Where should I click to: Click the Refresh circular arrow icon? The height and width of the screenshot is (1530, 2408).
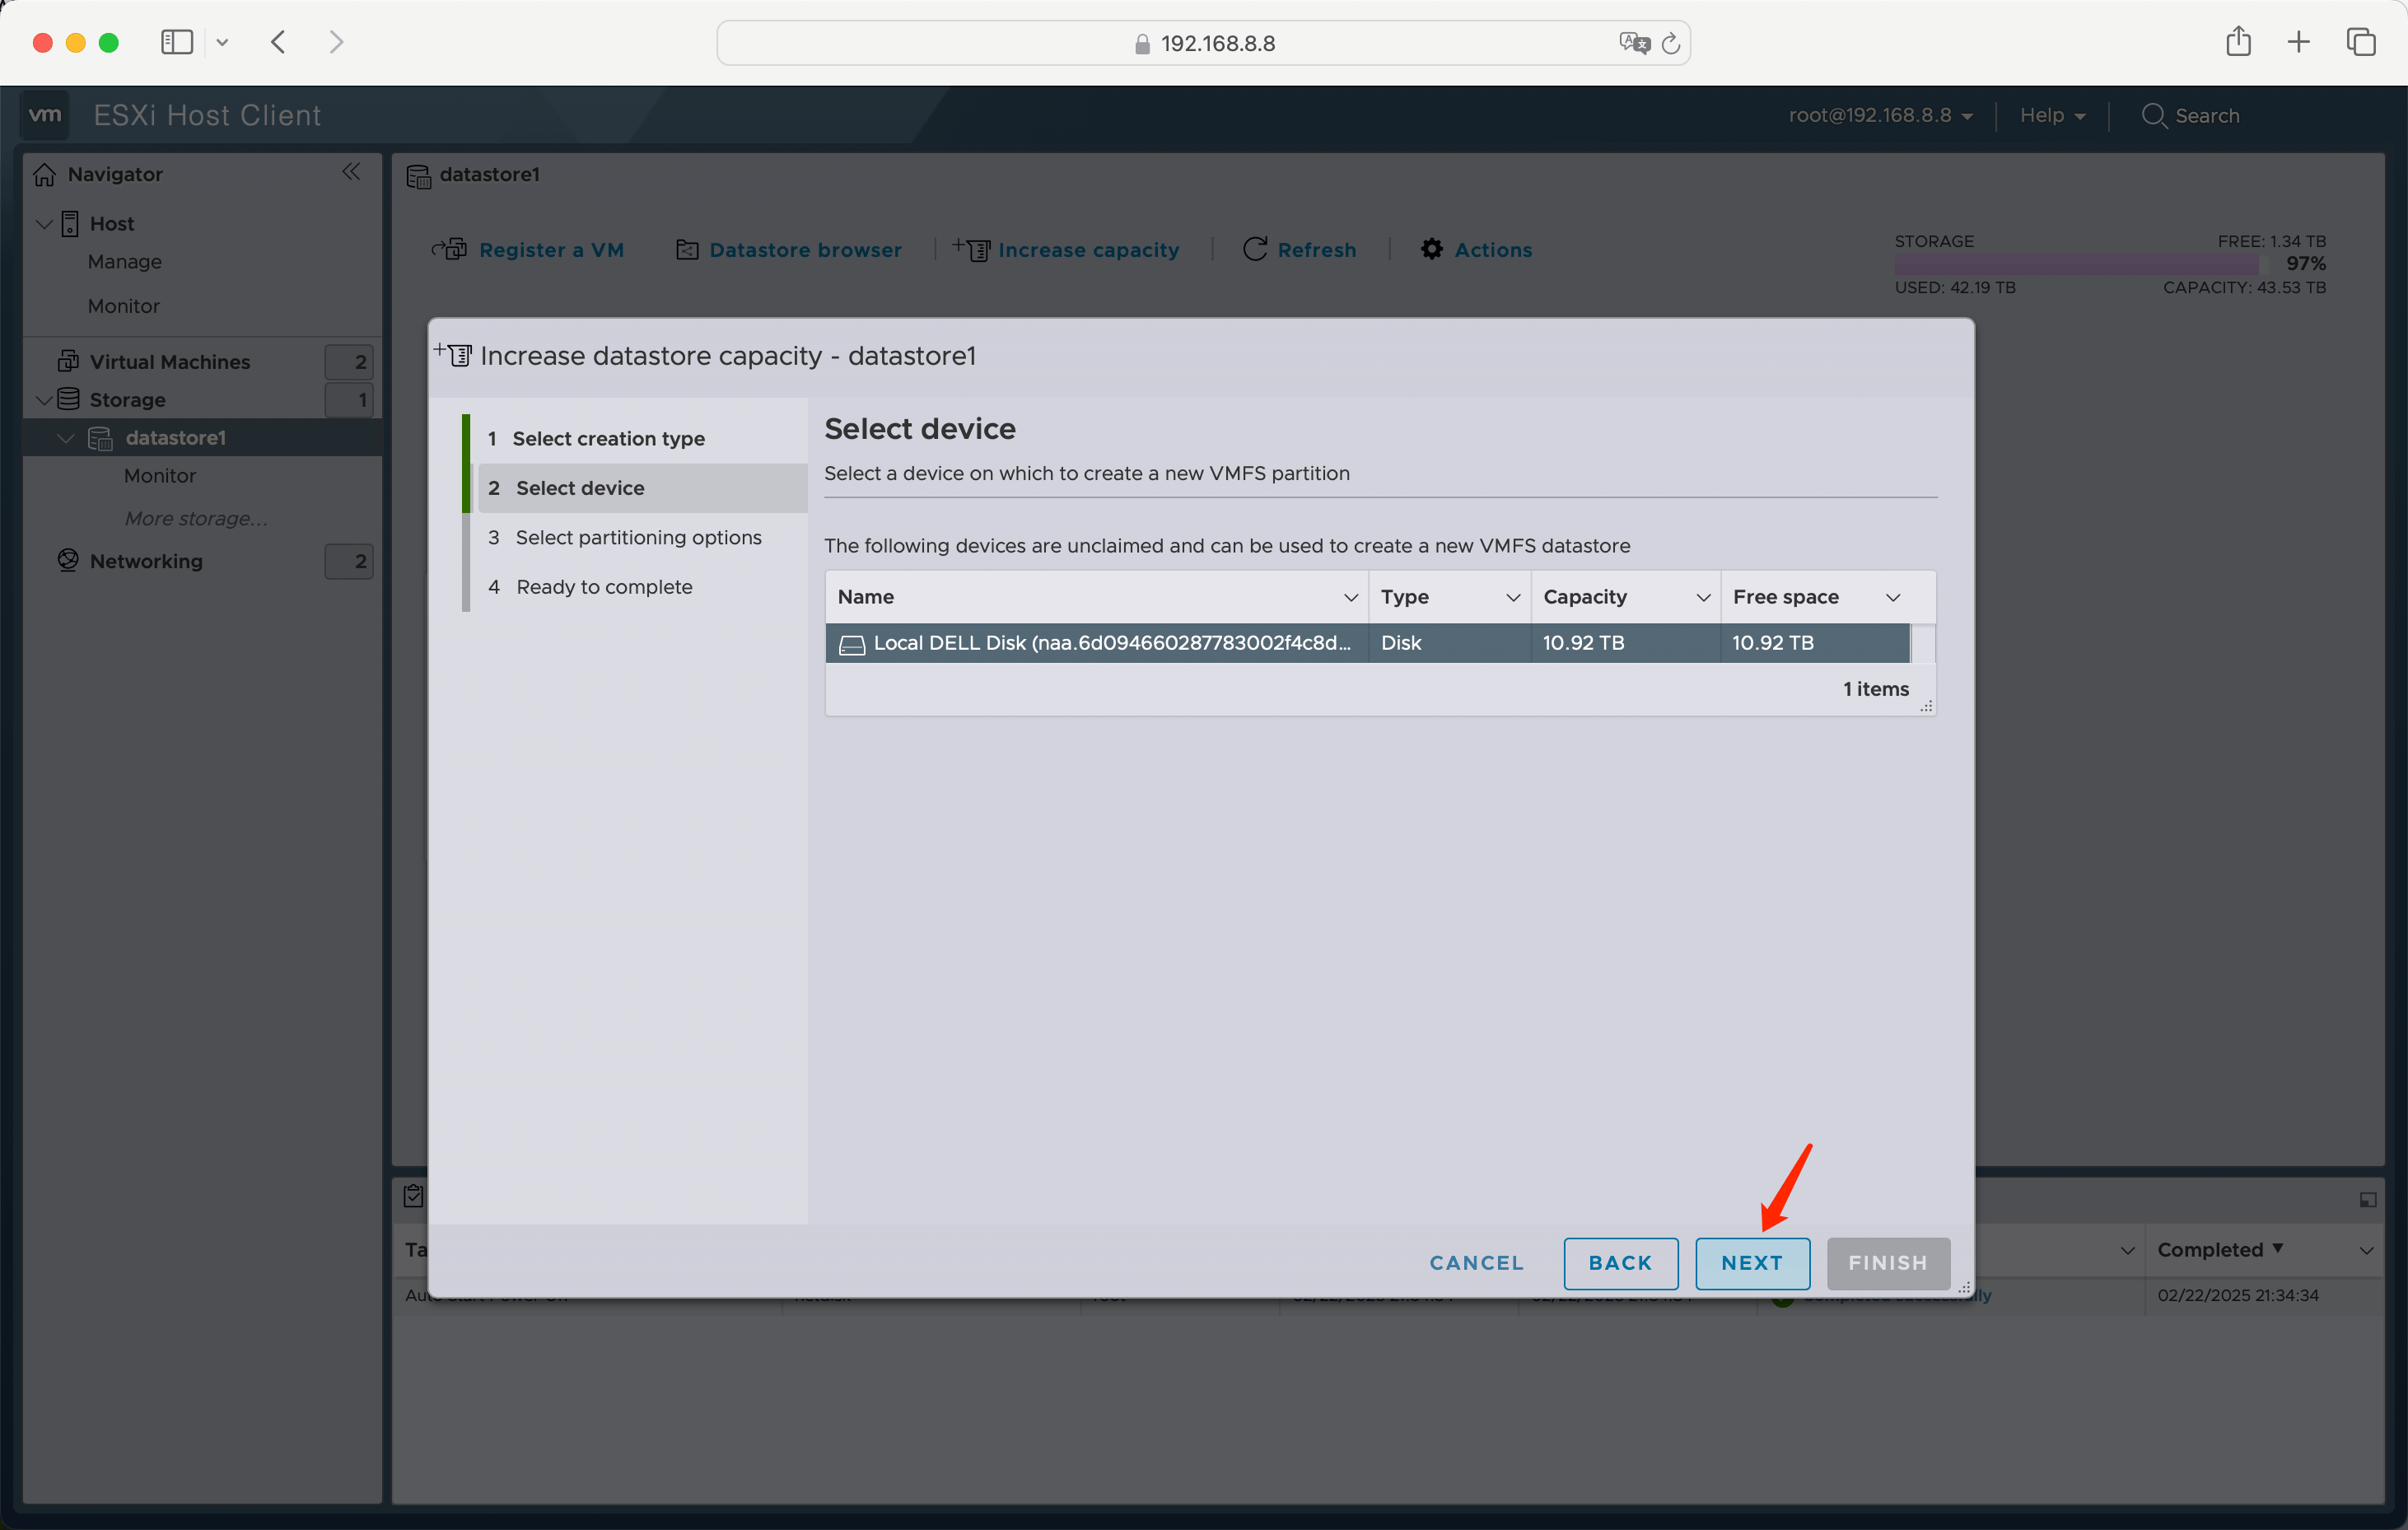tap(1255, 249)
